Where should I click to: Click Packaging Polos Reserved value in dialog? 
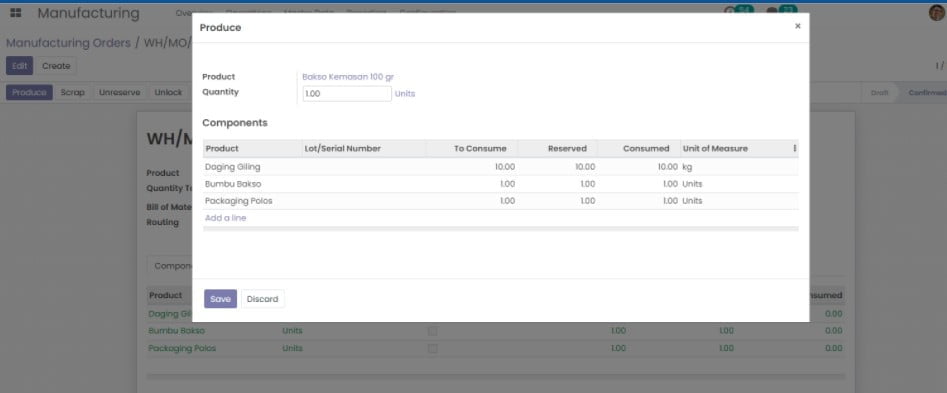point(588,200)
